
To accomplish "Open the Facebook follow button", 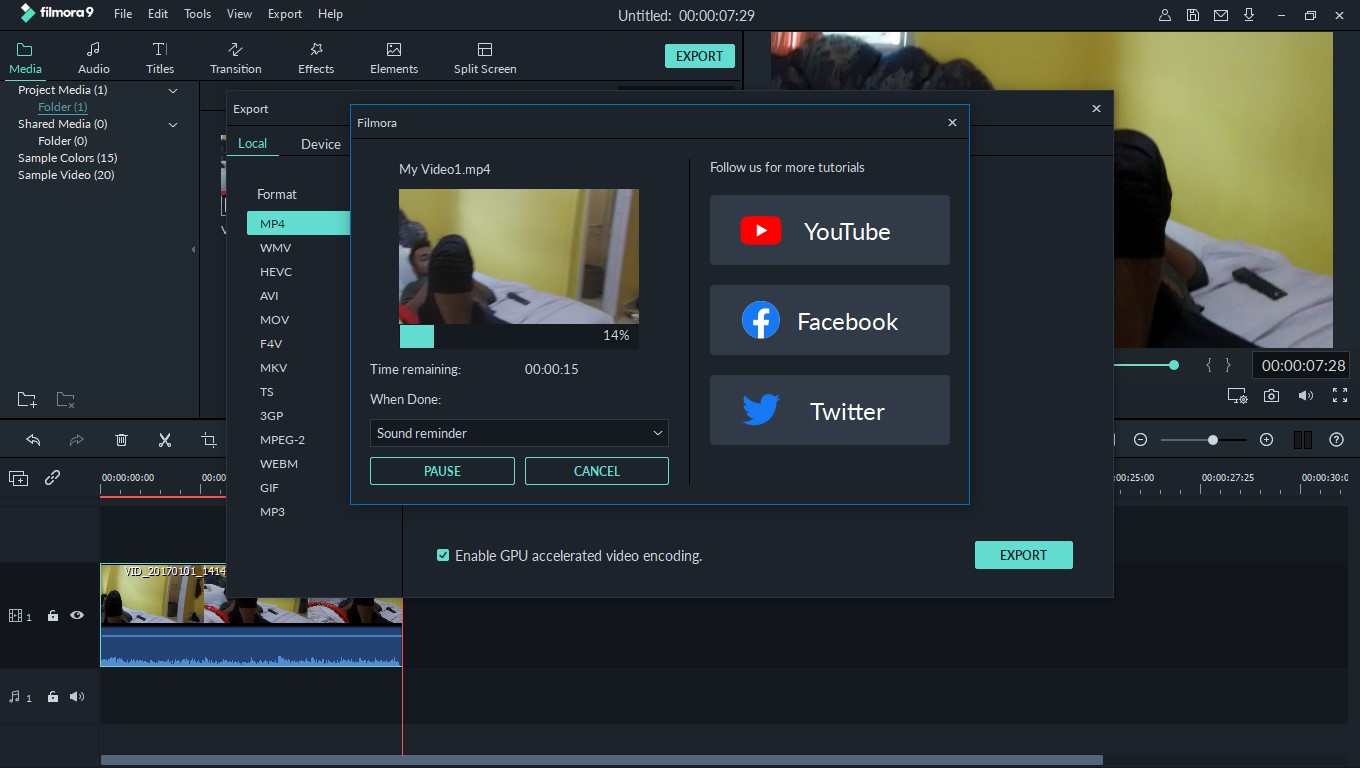I will [x=830, y=320].
